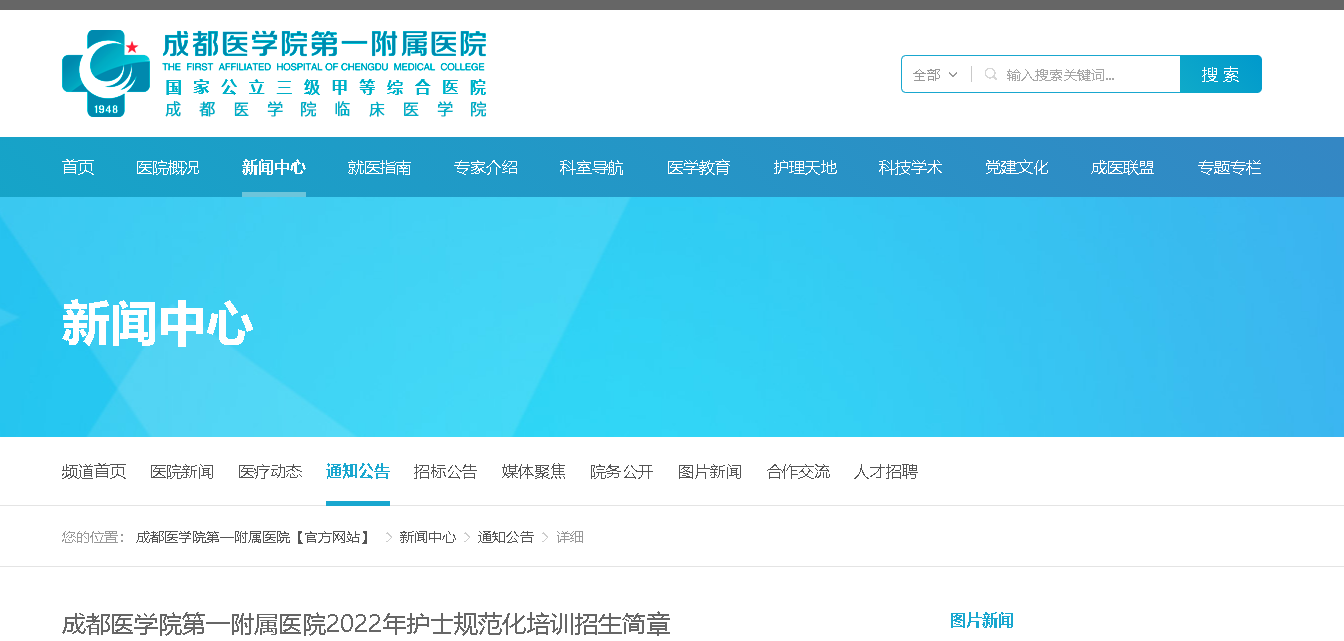Screen dimensions: 1344x641
Task: Open the 专家介绍 menu item
Action: pos(486,167)
